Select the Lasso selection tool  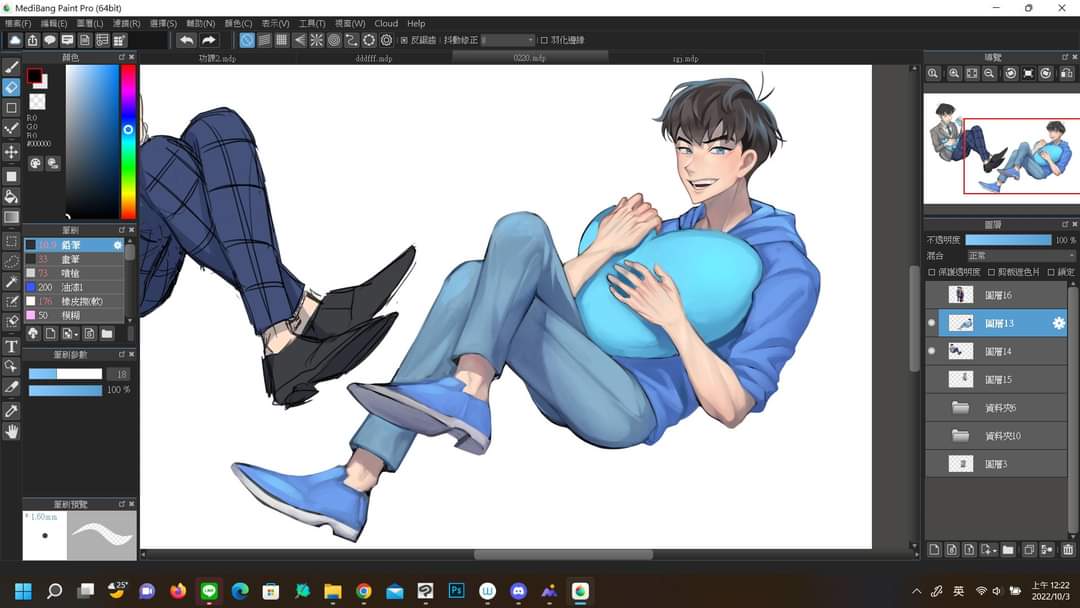point(11,262)
